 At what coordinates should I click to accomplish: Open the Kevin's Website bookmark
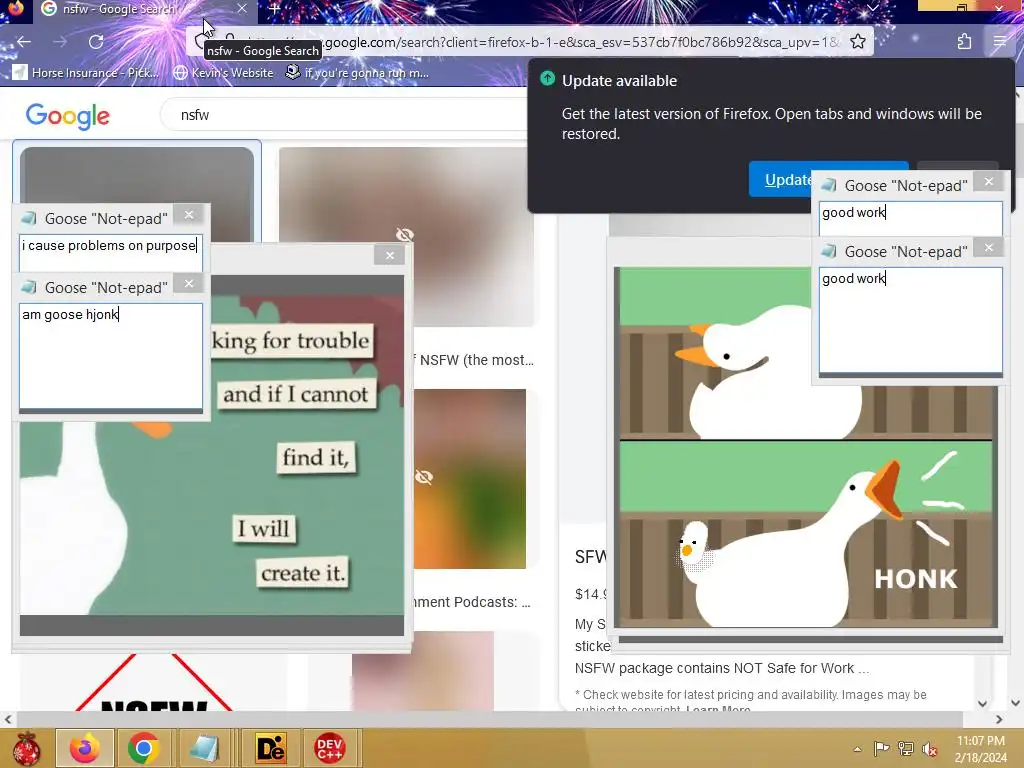(223, 72)
